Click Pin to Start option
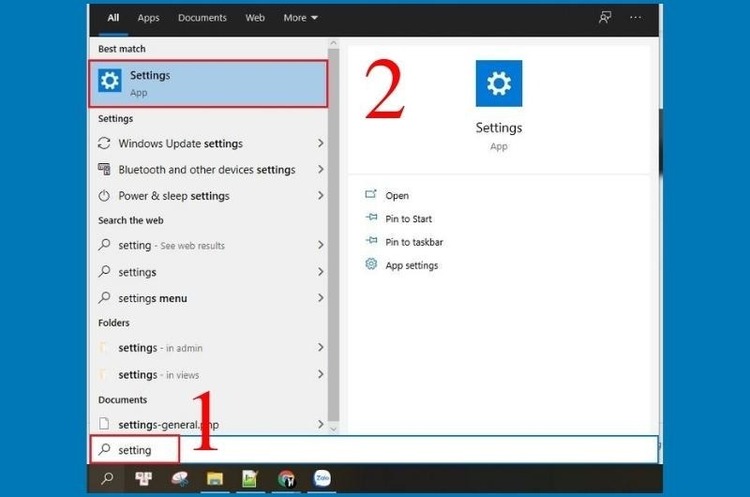Image resolution: width=750 pixels, height=497 pixels. tap(408, 219)
